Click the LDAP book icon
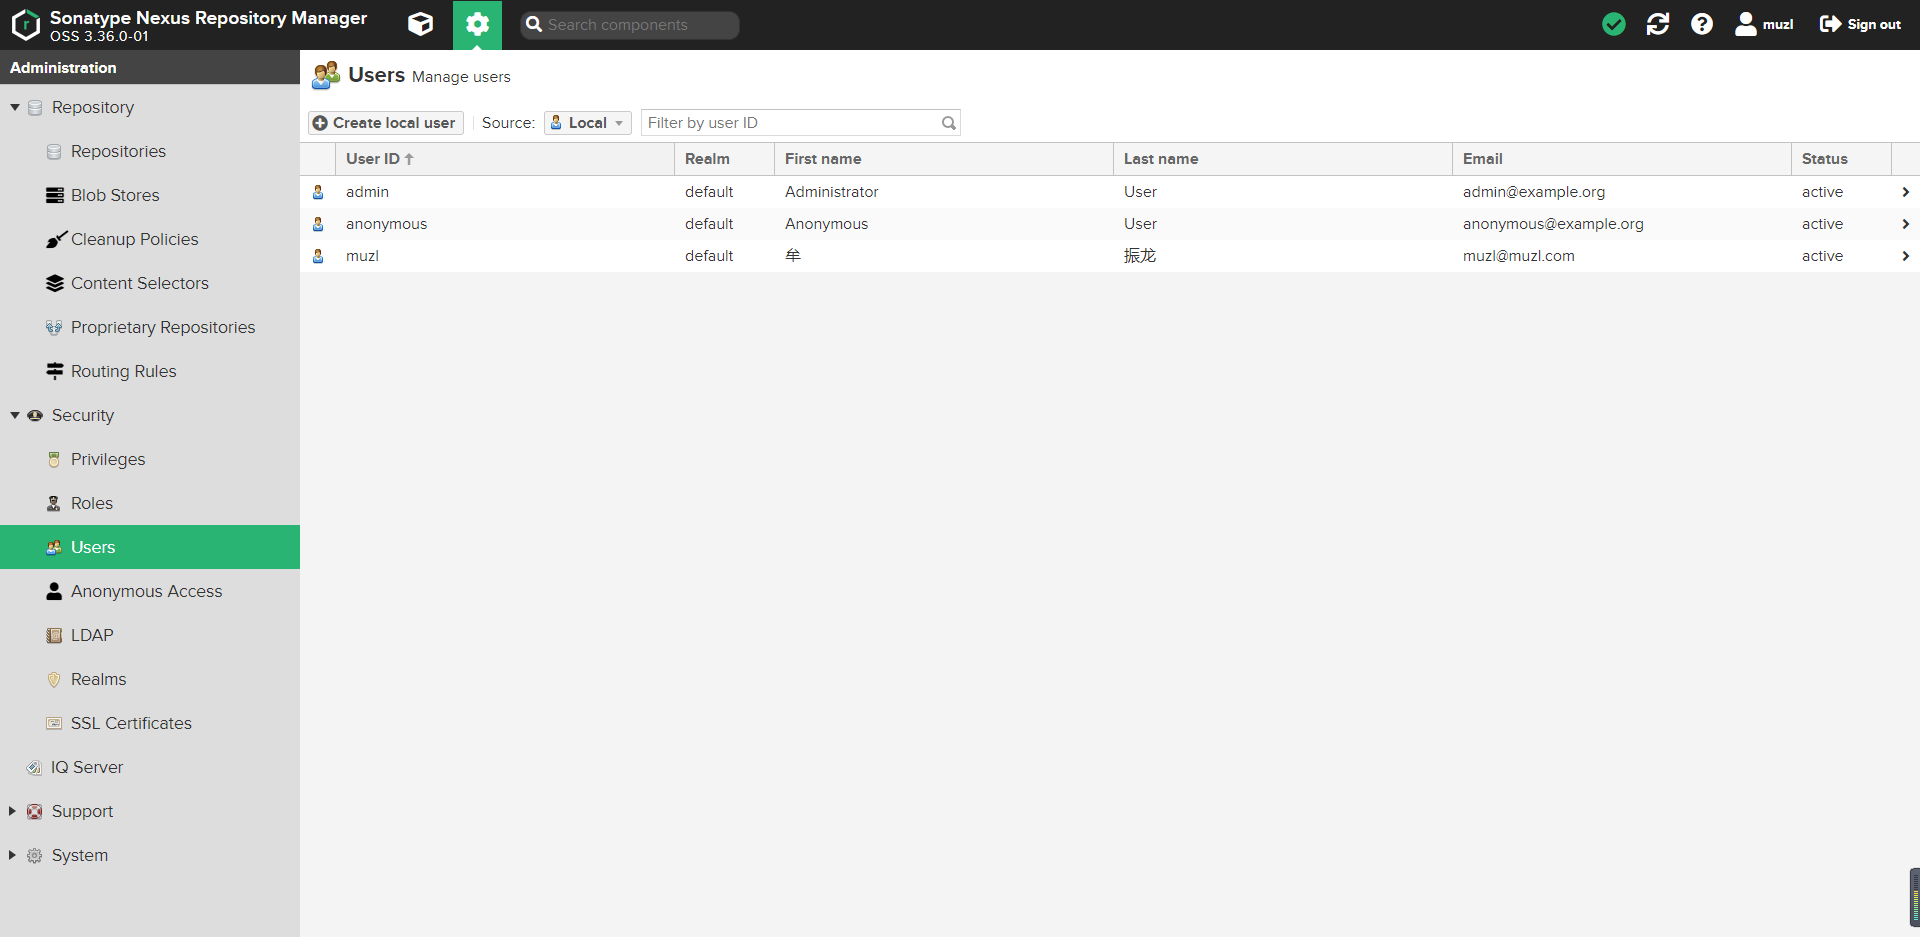This screenshot has height=937, width=1920. [x=54, y=635]
